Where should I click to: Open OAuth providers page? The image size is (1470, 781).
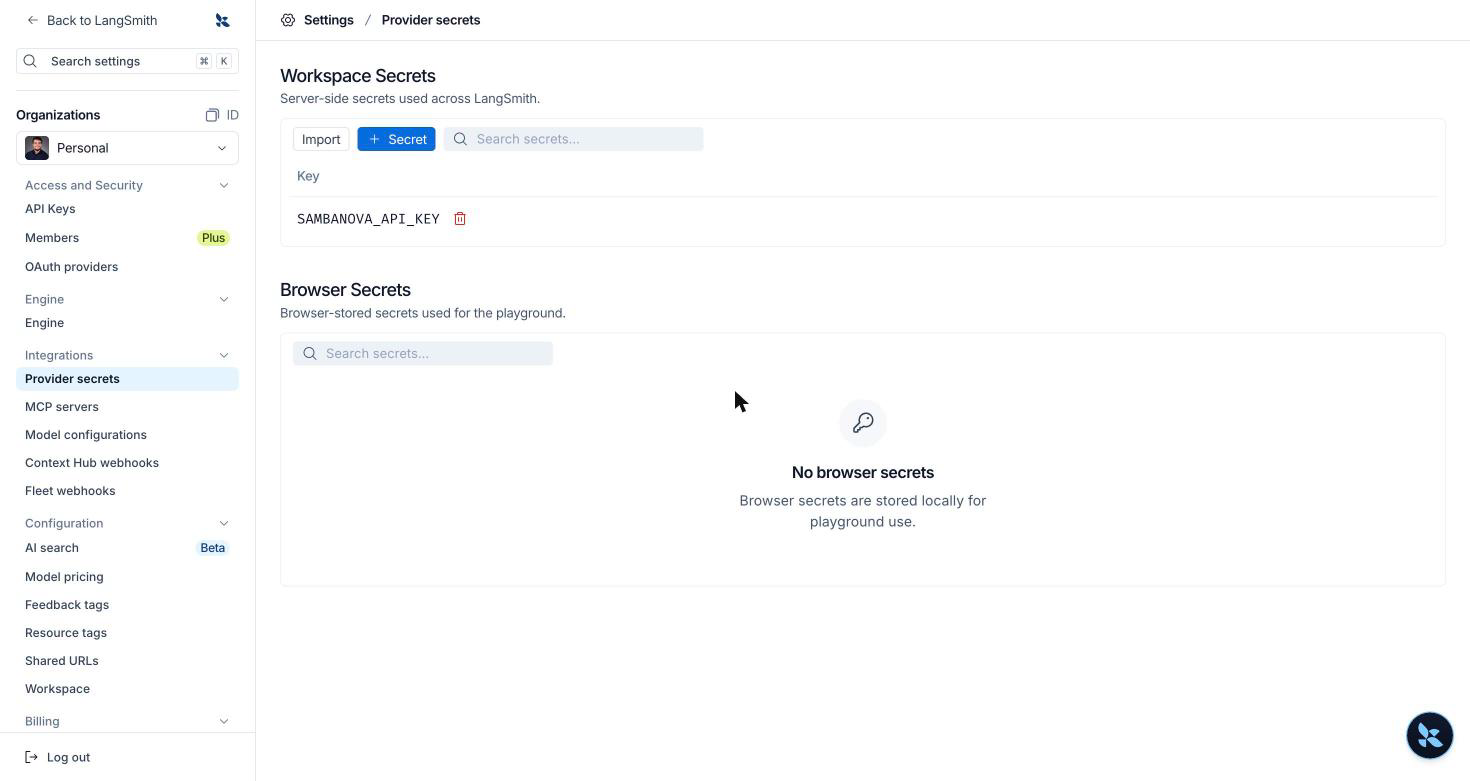(127, 267)
